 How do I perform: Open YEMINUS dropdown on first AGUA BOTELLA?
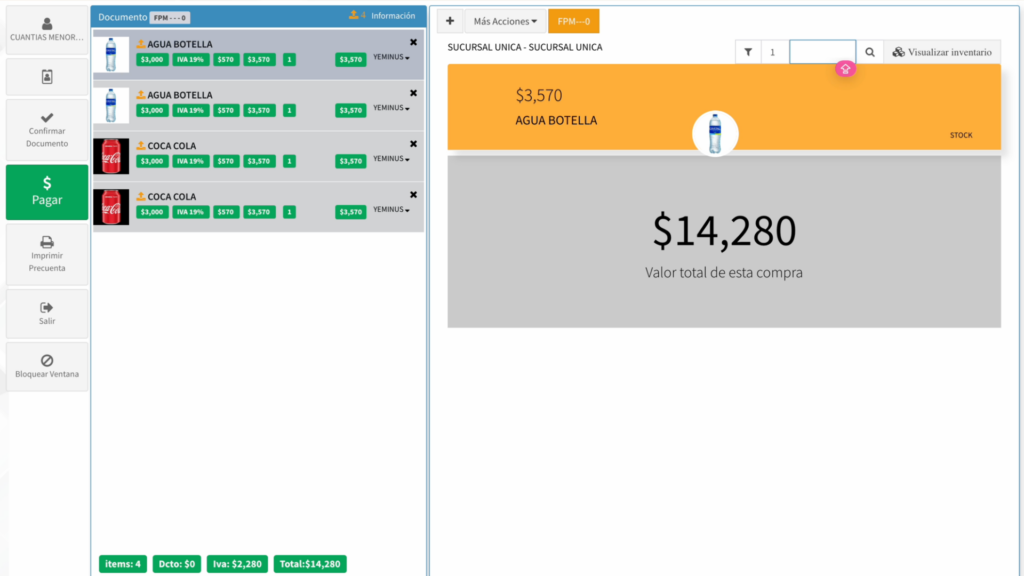(391, 58)
